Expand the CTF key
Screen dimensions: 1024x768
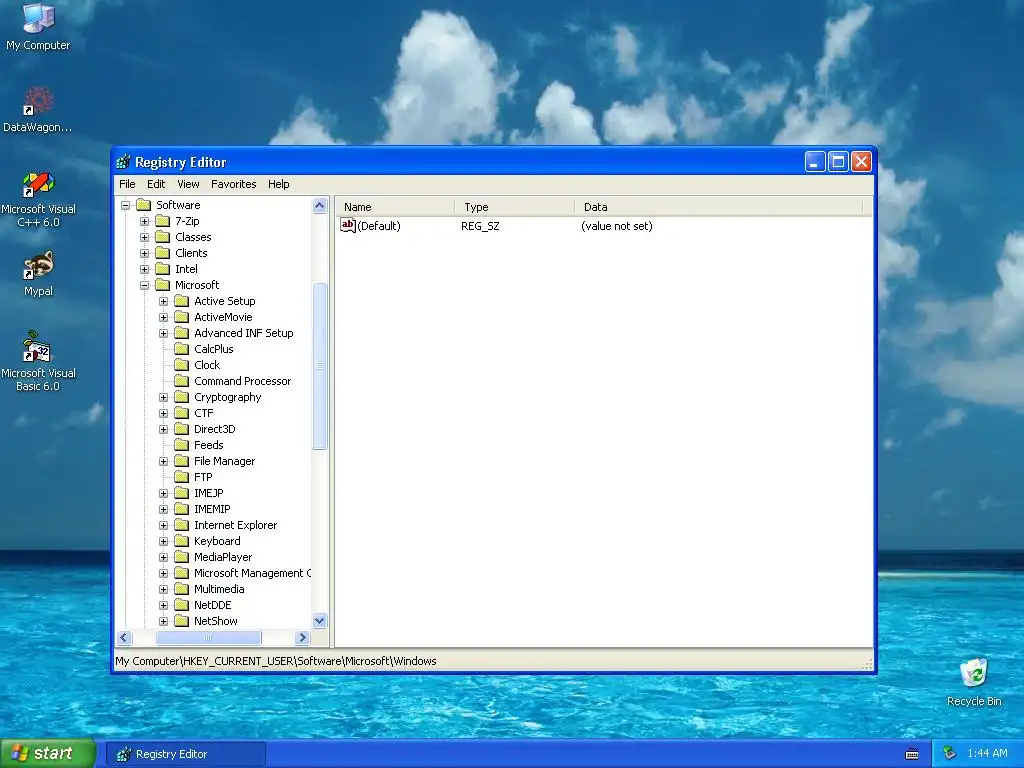pos(163,413)
